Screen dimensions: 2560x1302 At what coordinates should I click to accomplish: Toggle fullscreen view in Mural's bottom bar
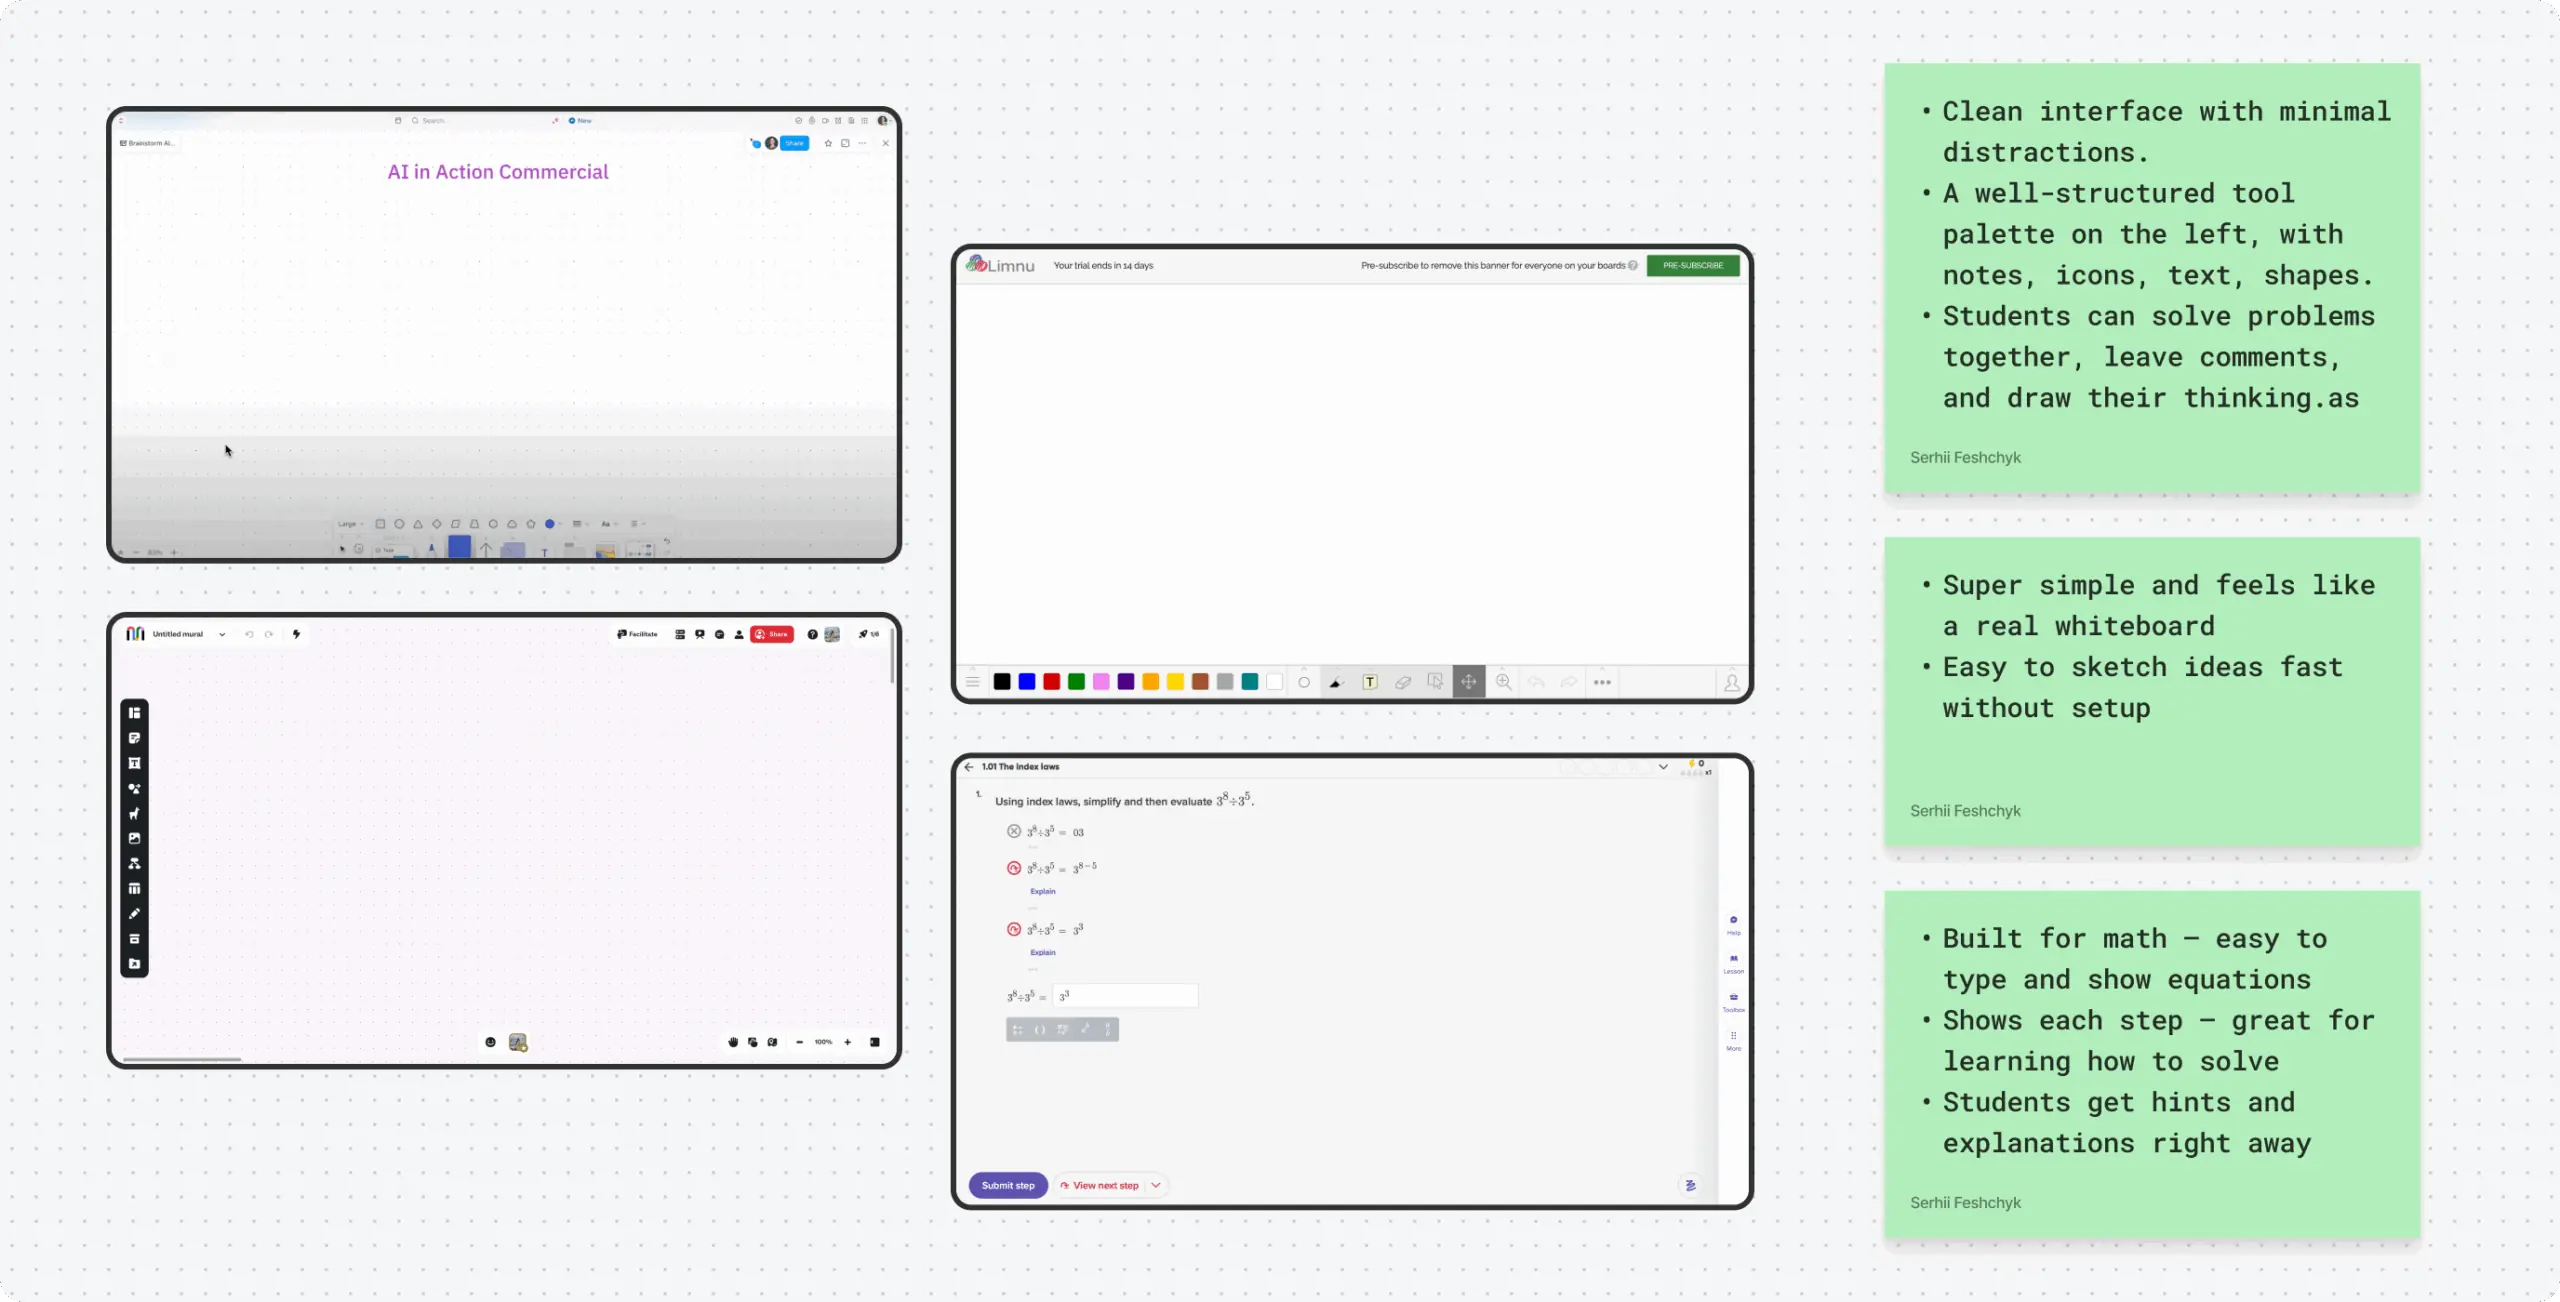point(875,1042)
